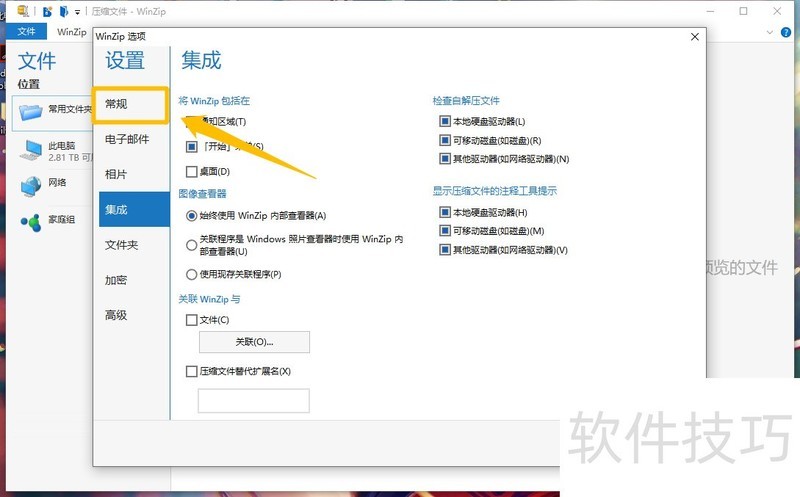800x497 pixels.
Task: Click the 关联(O)... button
Action: (x=254, y=342)
